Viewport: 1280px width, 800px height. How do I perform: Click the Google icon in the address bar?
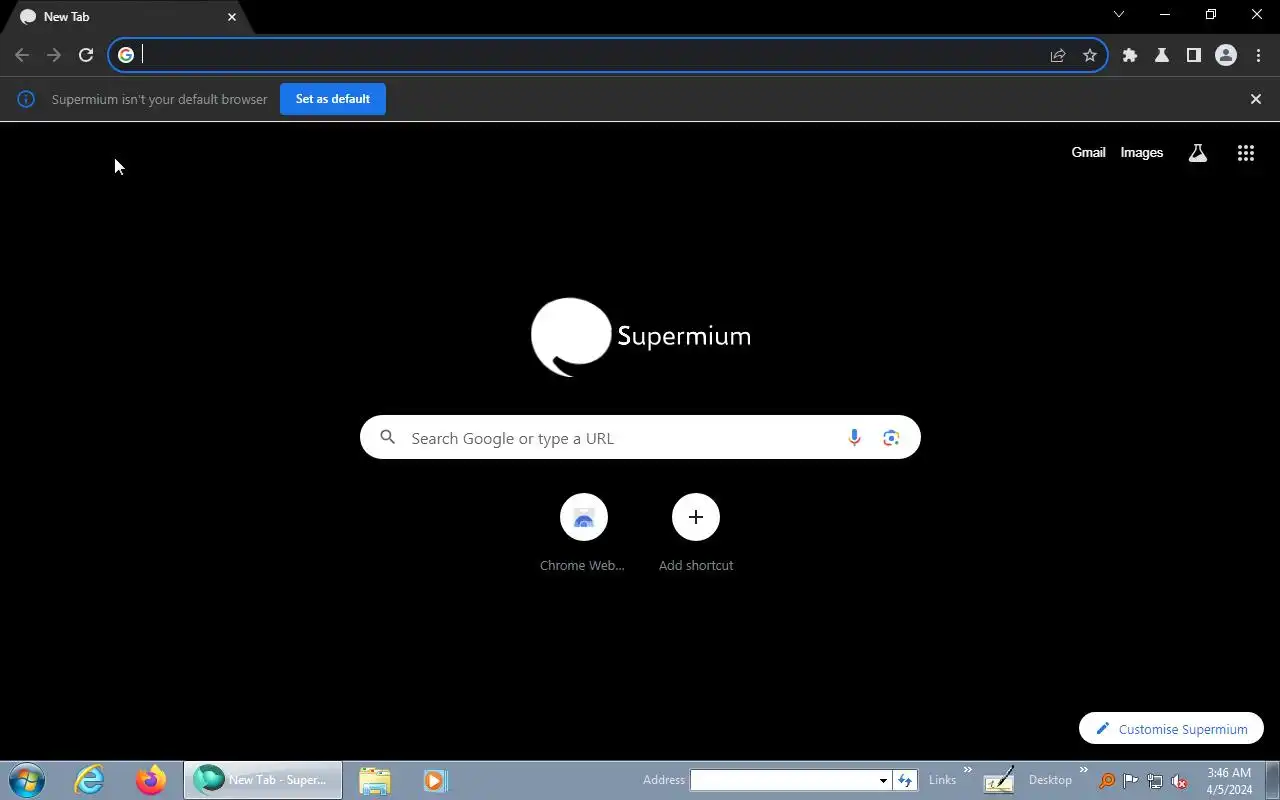126,55
